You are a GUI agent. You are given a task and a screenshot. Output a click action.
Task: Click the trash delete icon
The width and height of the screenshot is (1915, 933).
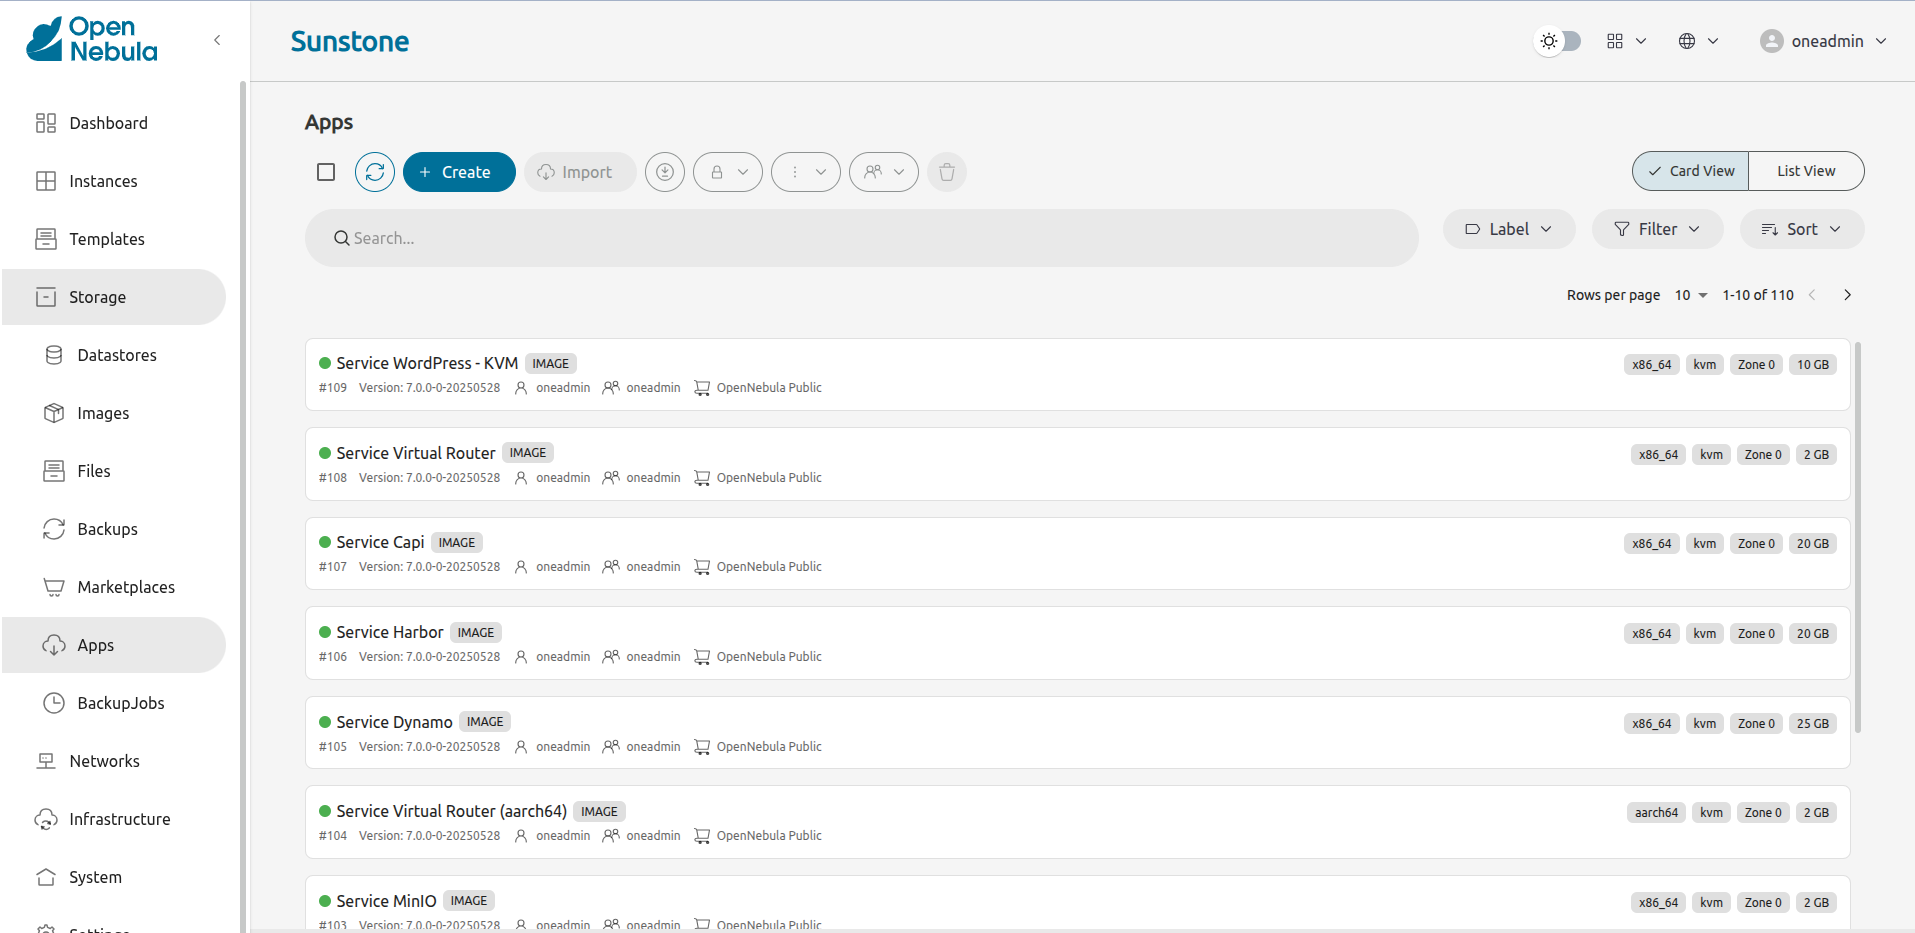[946, 172]
